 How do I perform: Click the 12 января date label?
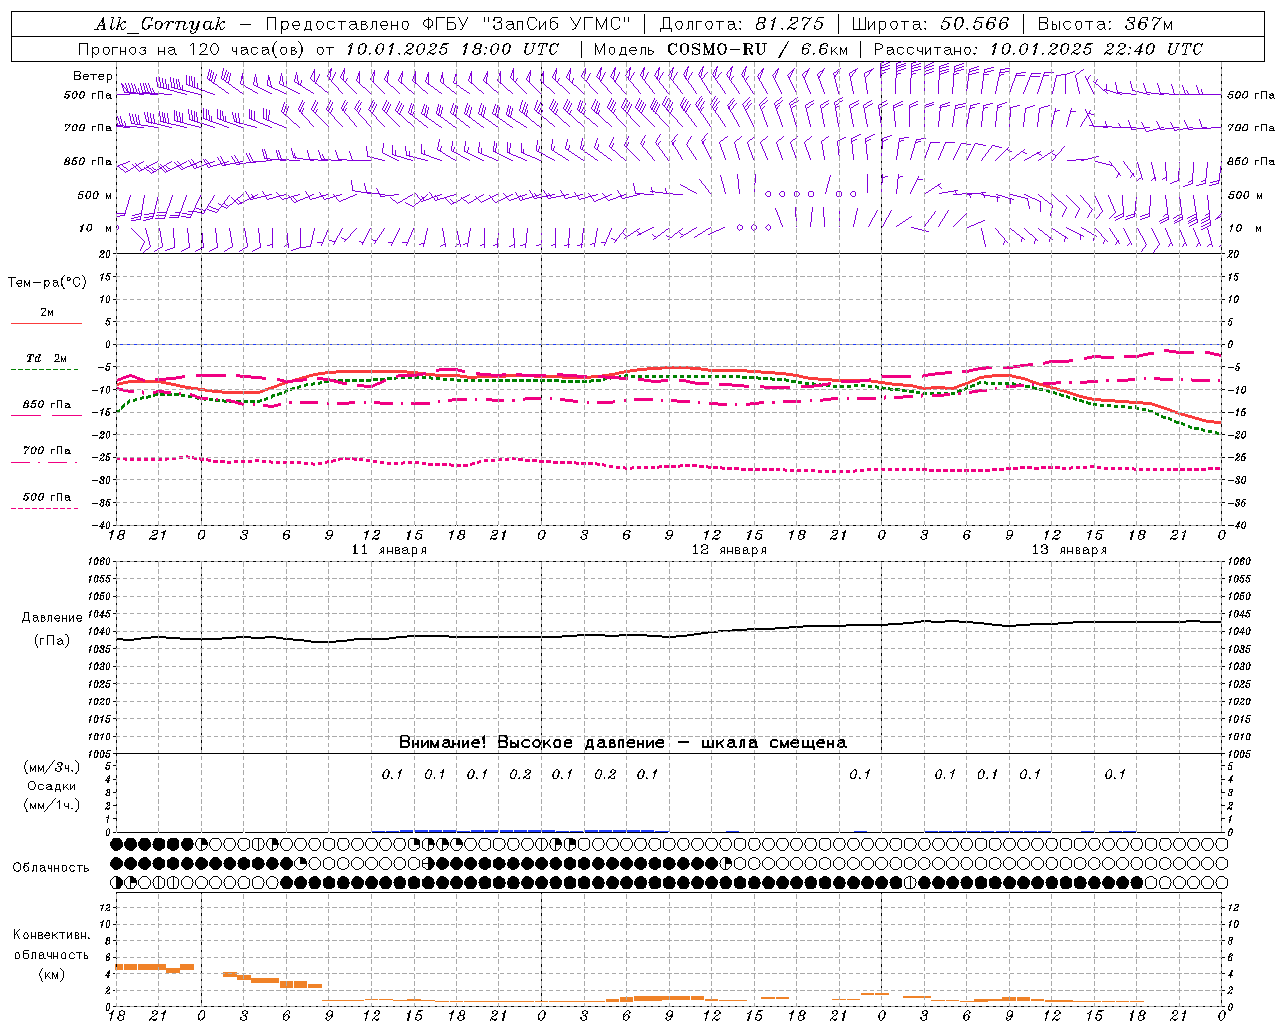pyautogui.click(x=730, y=550)
